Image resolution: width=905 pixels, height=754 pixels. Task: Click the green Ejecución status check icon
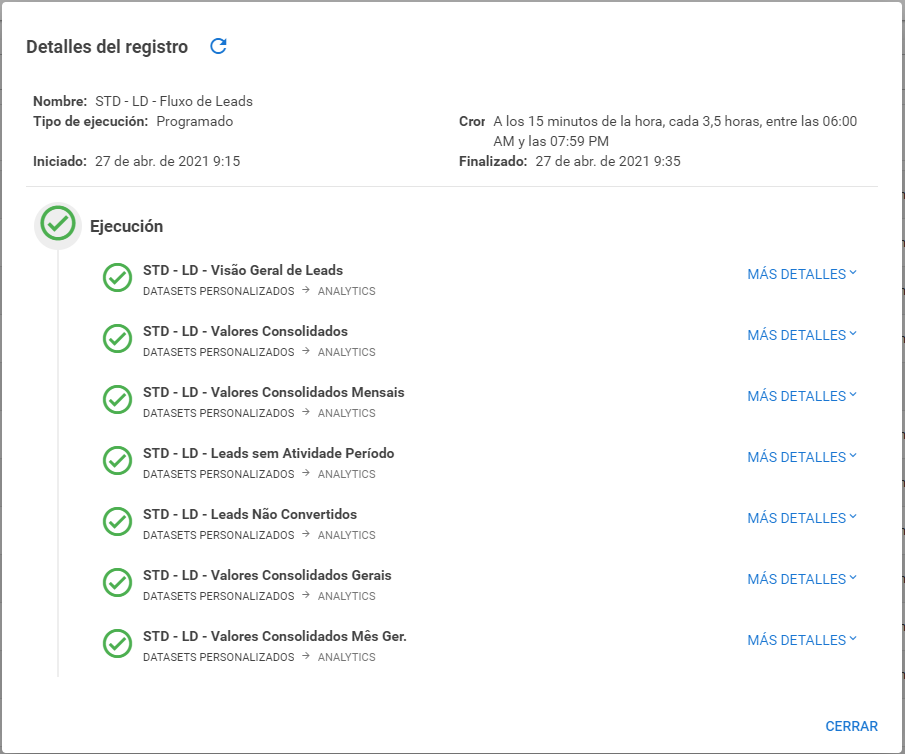click(x=58, y=223)
